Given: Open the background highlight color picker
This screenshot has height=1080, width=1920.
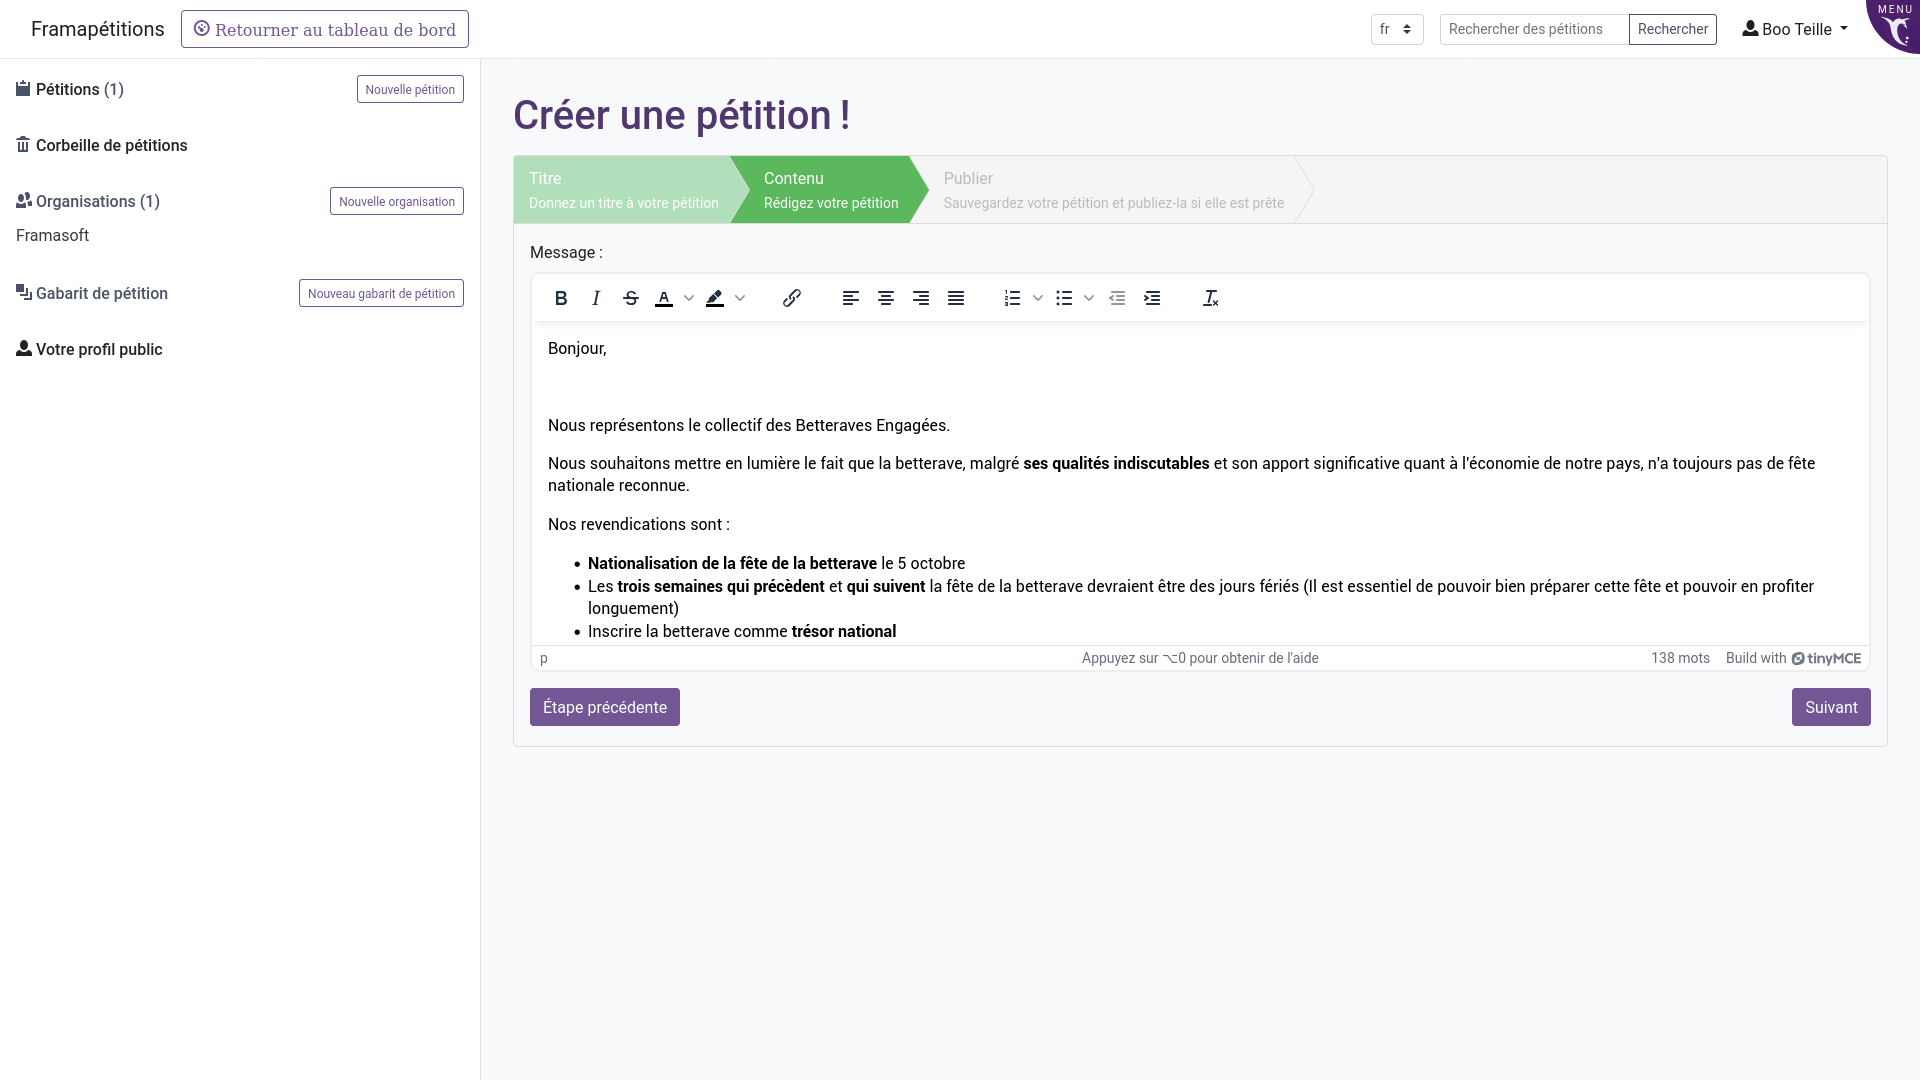Looking at the screenshot, I should [x=740, y=298].
